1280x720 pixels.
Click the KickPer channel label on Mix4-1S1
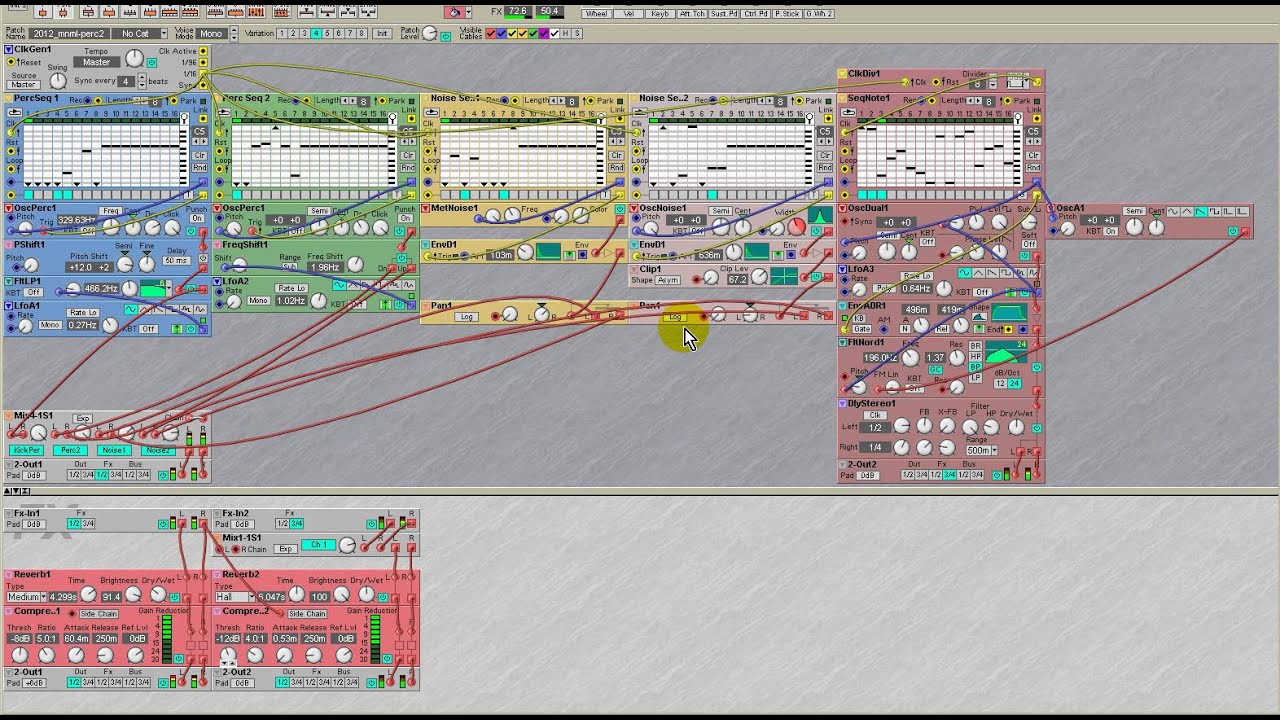tap(26, 451)
